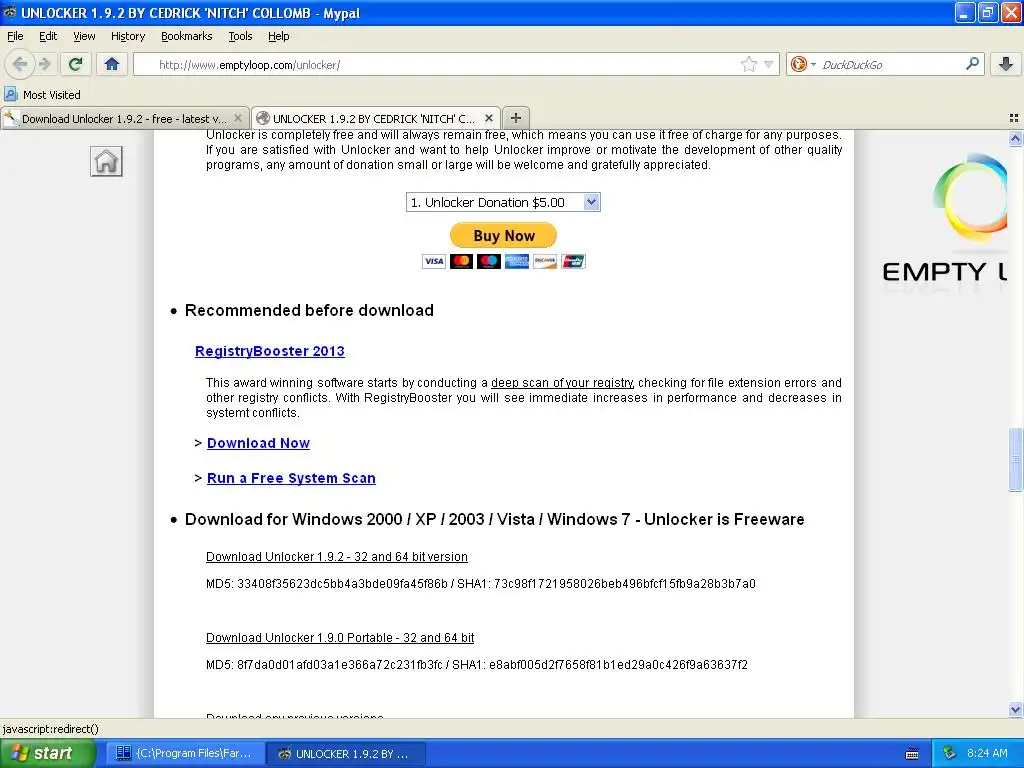The image size is (1024, 768).
Task: Click the UnionPay card icon
Action: 573,262
